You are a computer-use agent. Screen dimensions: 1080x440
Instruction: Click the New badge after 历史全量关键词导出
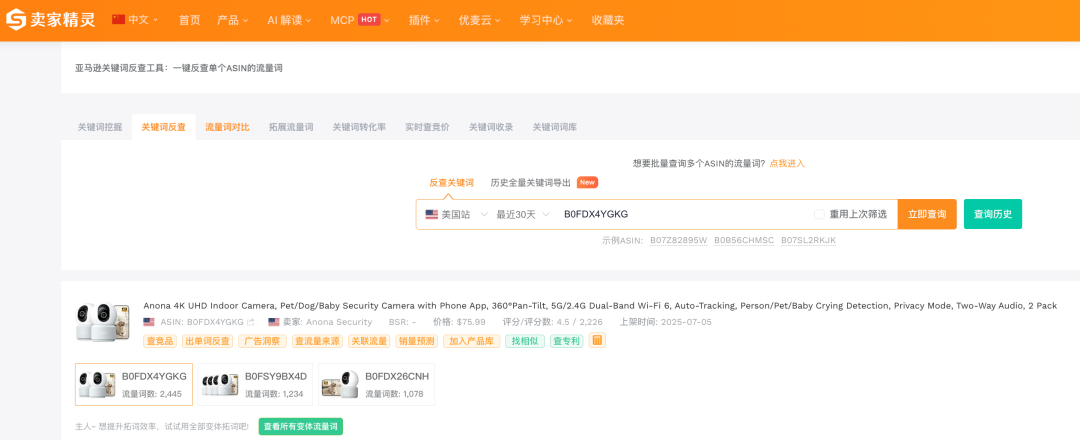[x=587, y=182]
